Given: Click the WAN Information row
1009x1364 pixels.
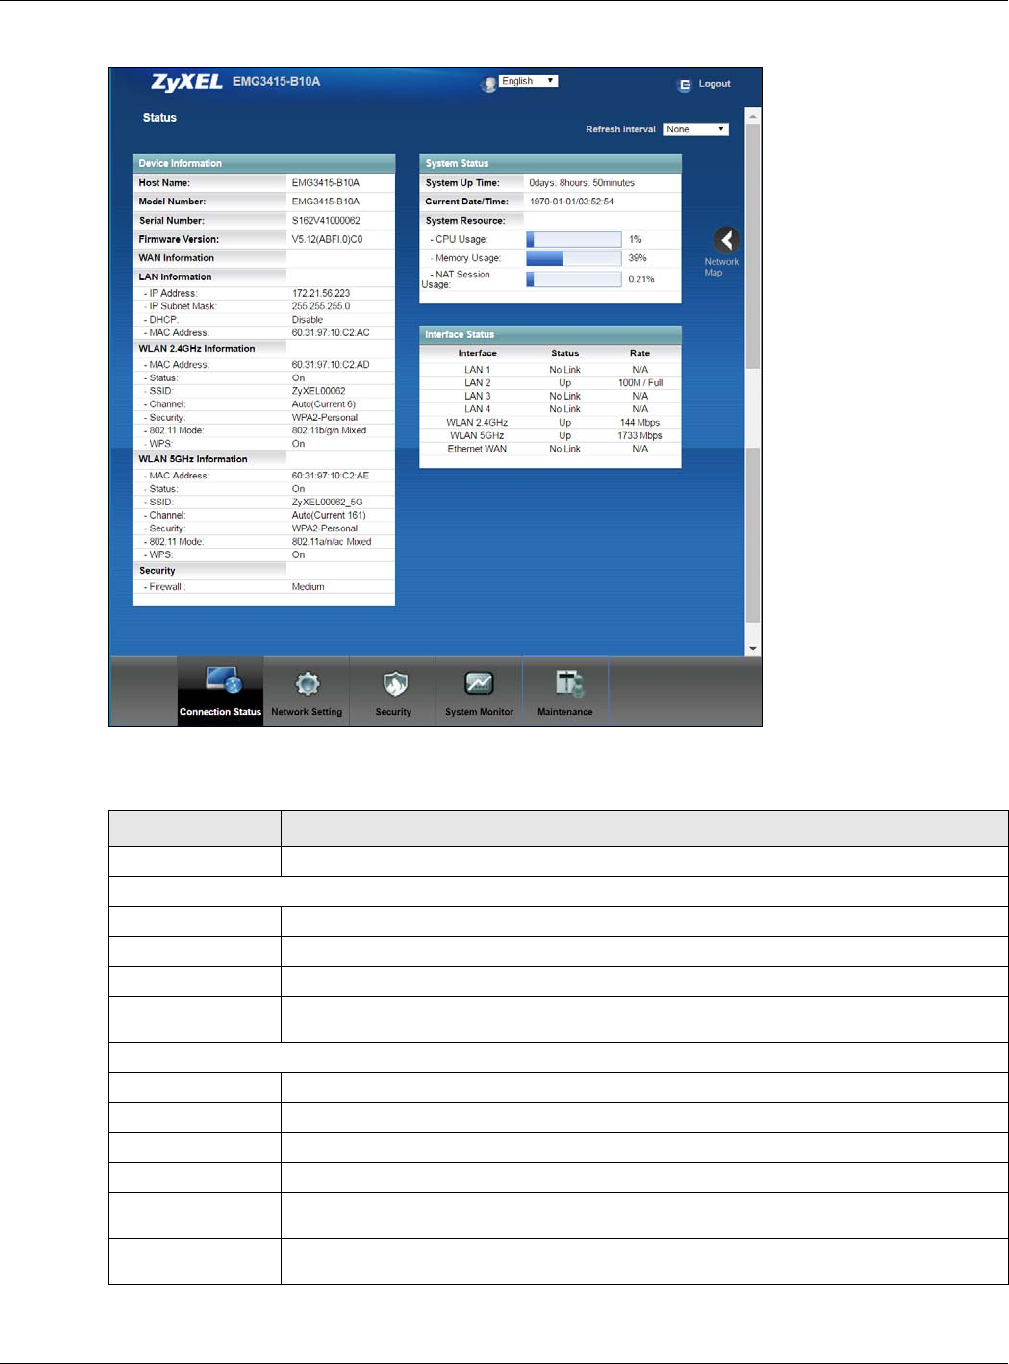Looking at the screenshot, I should click(264, 258).
